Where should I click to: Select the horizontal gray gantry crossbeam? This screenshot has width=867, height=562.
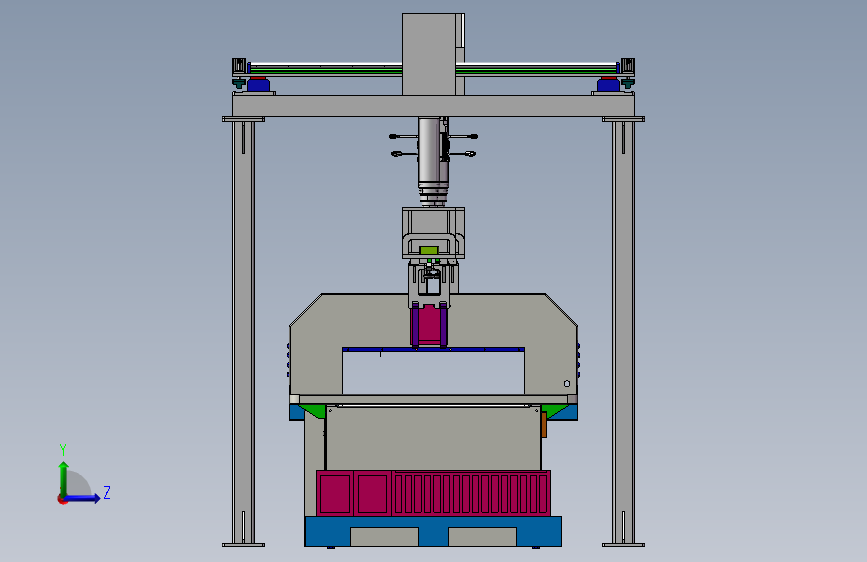click(433, 106)
